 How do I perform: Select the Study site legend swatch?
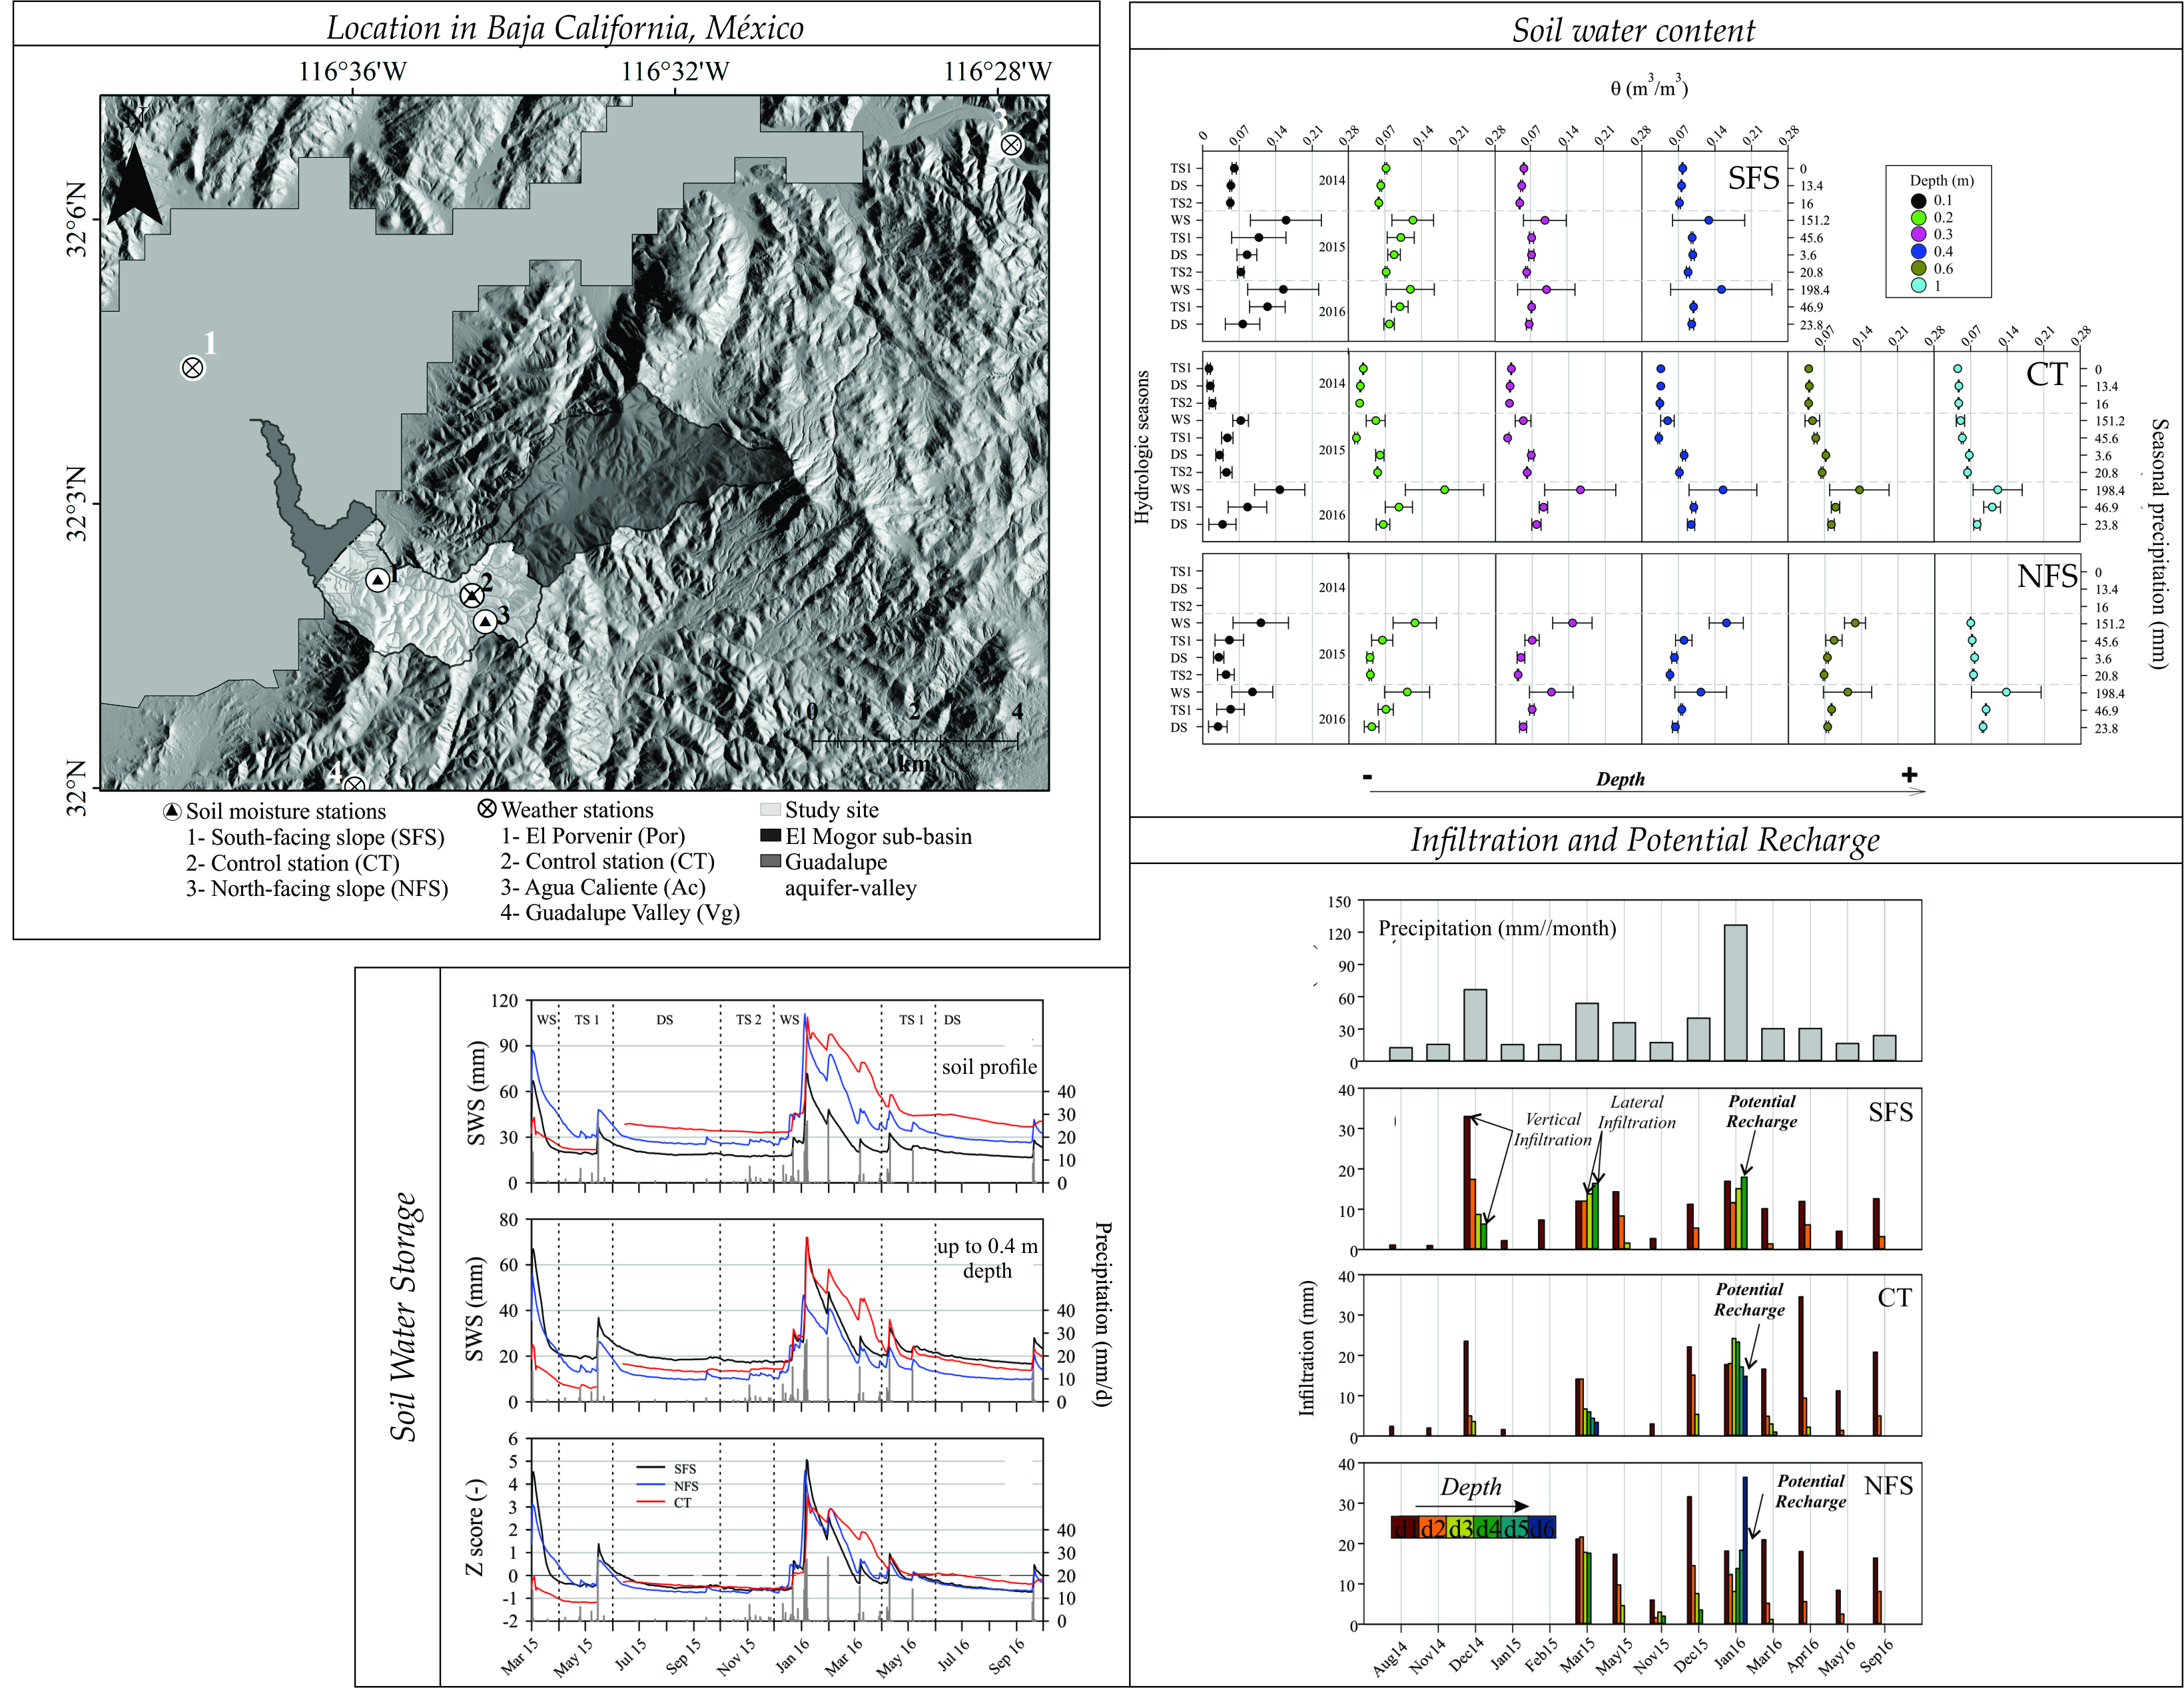[x=770, y=809]
